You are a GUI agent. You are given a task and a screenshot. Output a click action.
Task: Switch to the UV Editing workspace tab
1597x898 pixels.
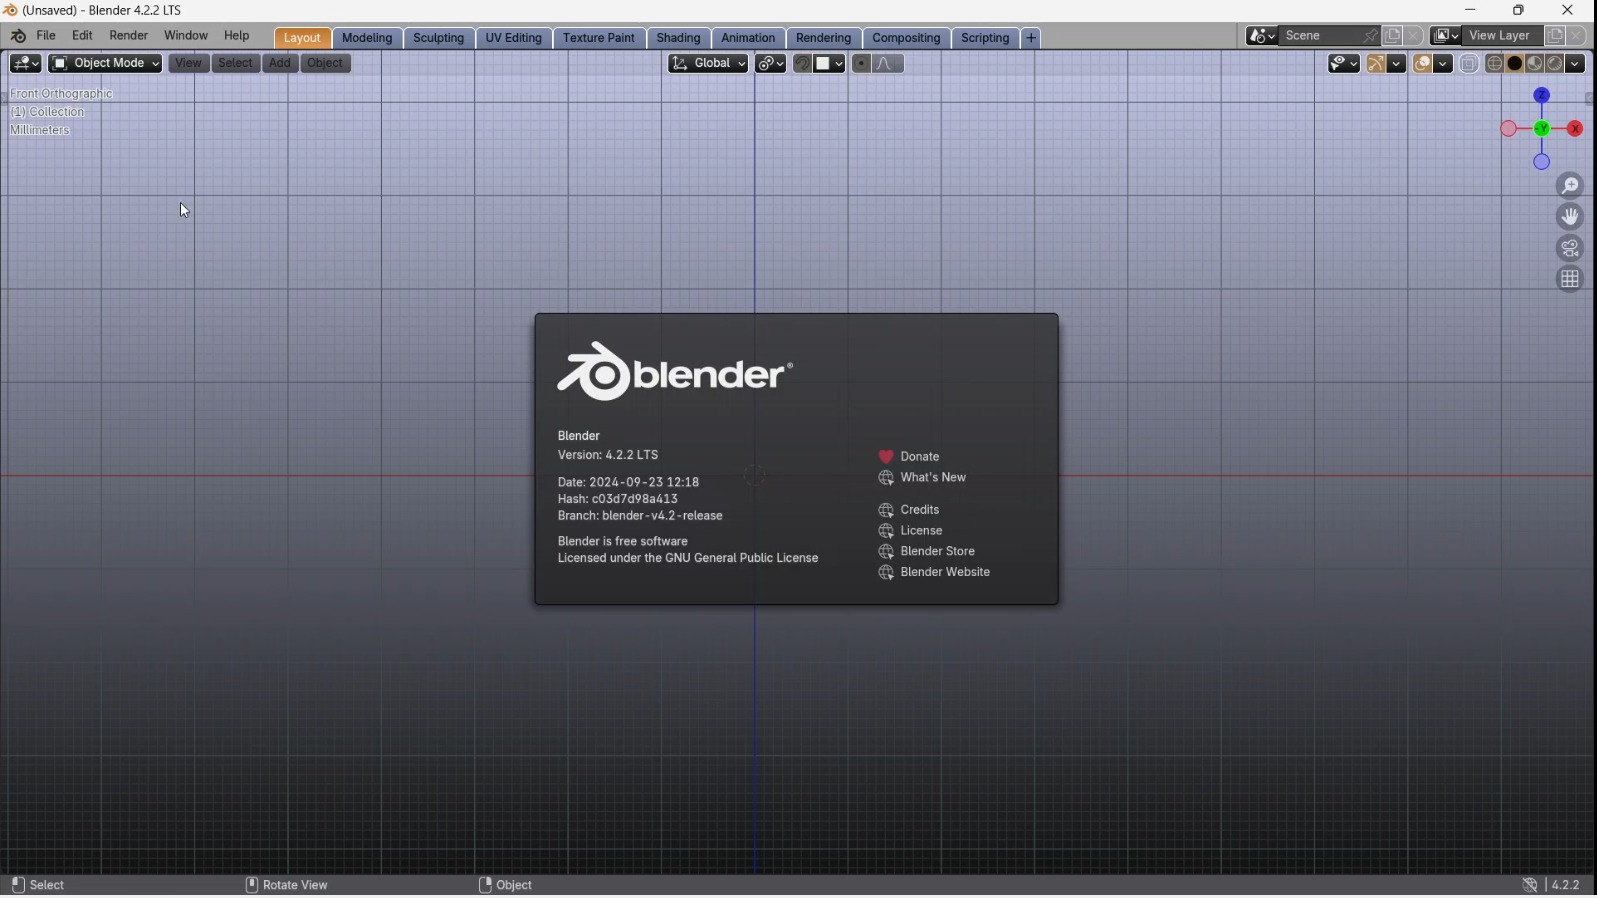point(514,38)
